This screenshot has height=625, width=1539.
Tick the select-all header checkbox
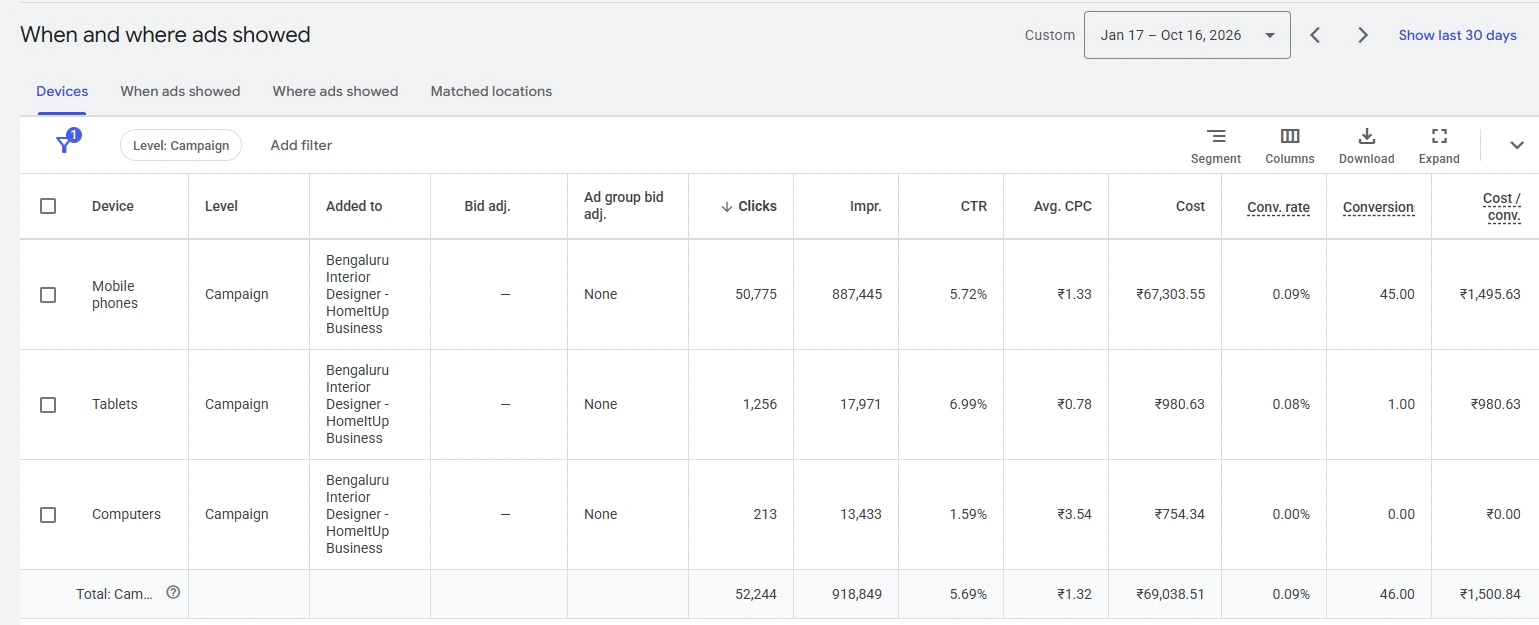(48, 206)
